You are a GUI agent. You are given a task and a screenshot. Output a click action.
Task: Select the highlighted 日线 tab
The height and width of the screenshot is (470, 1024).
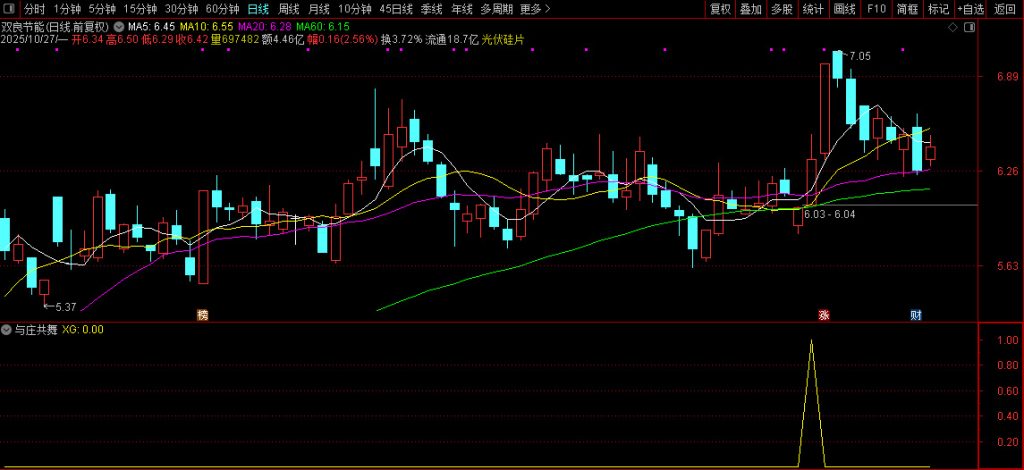coord(258,9)
